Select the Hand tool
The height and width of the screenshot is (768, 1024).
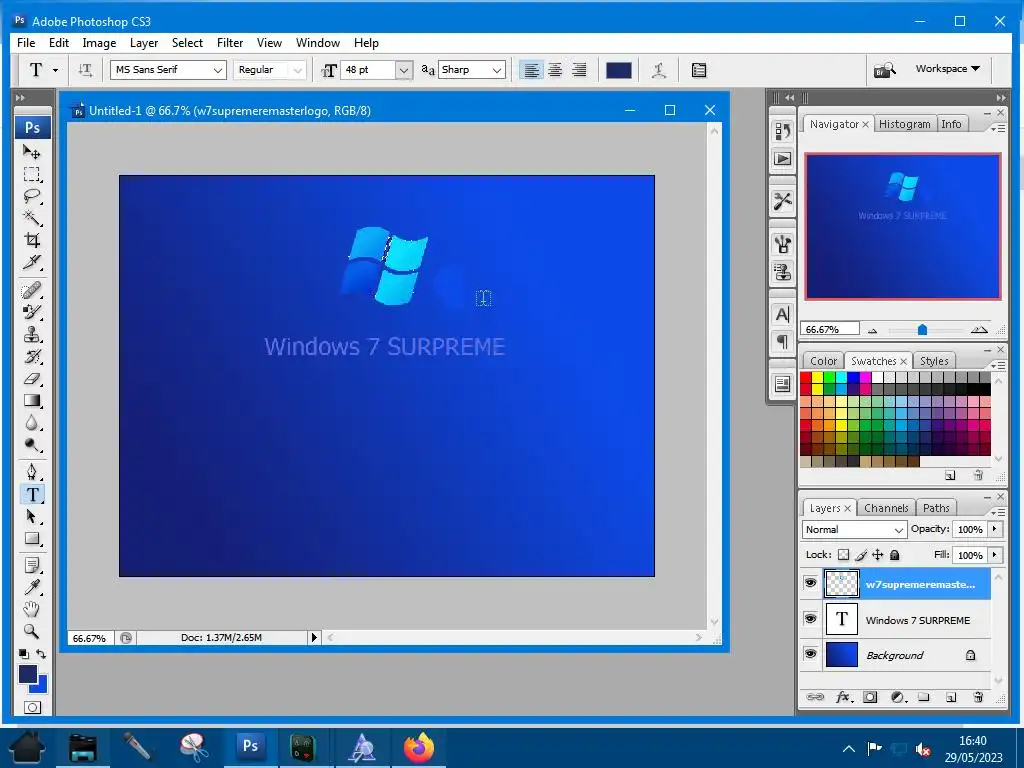32,609
